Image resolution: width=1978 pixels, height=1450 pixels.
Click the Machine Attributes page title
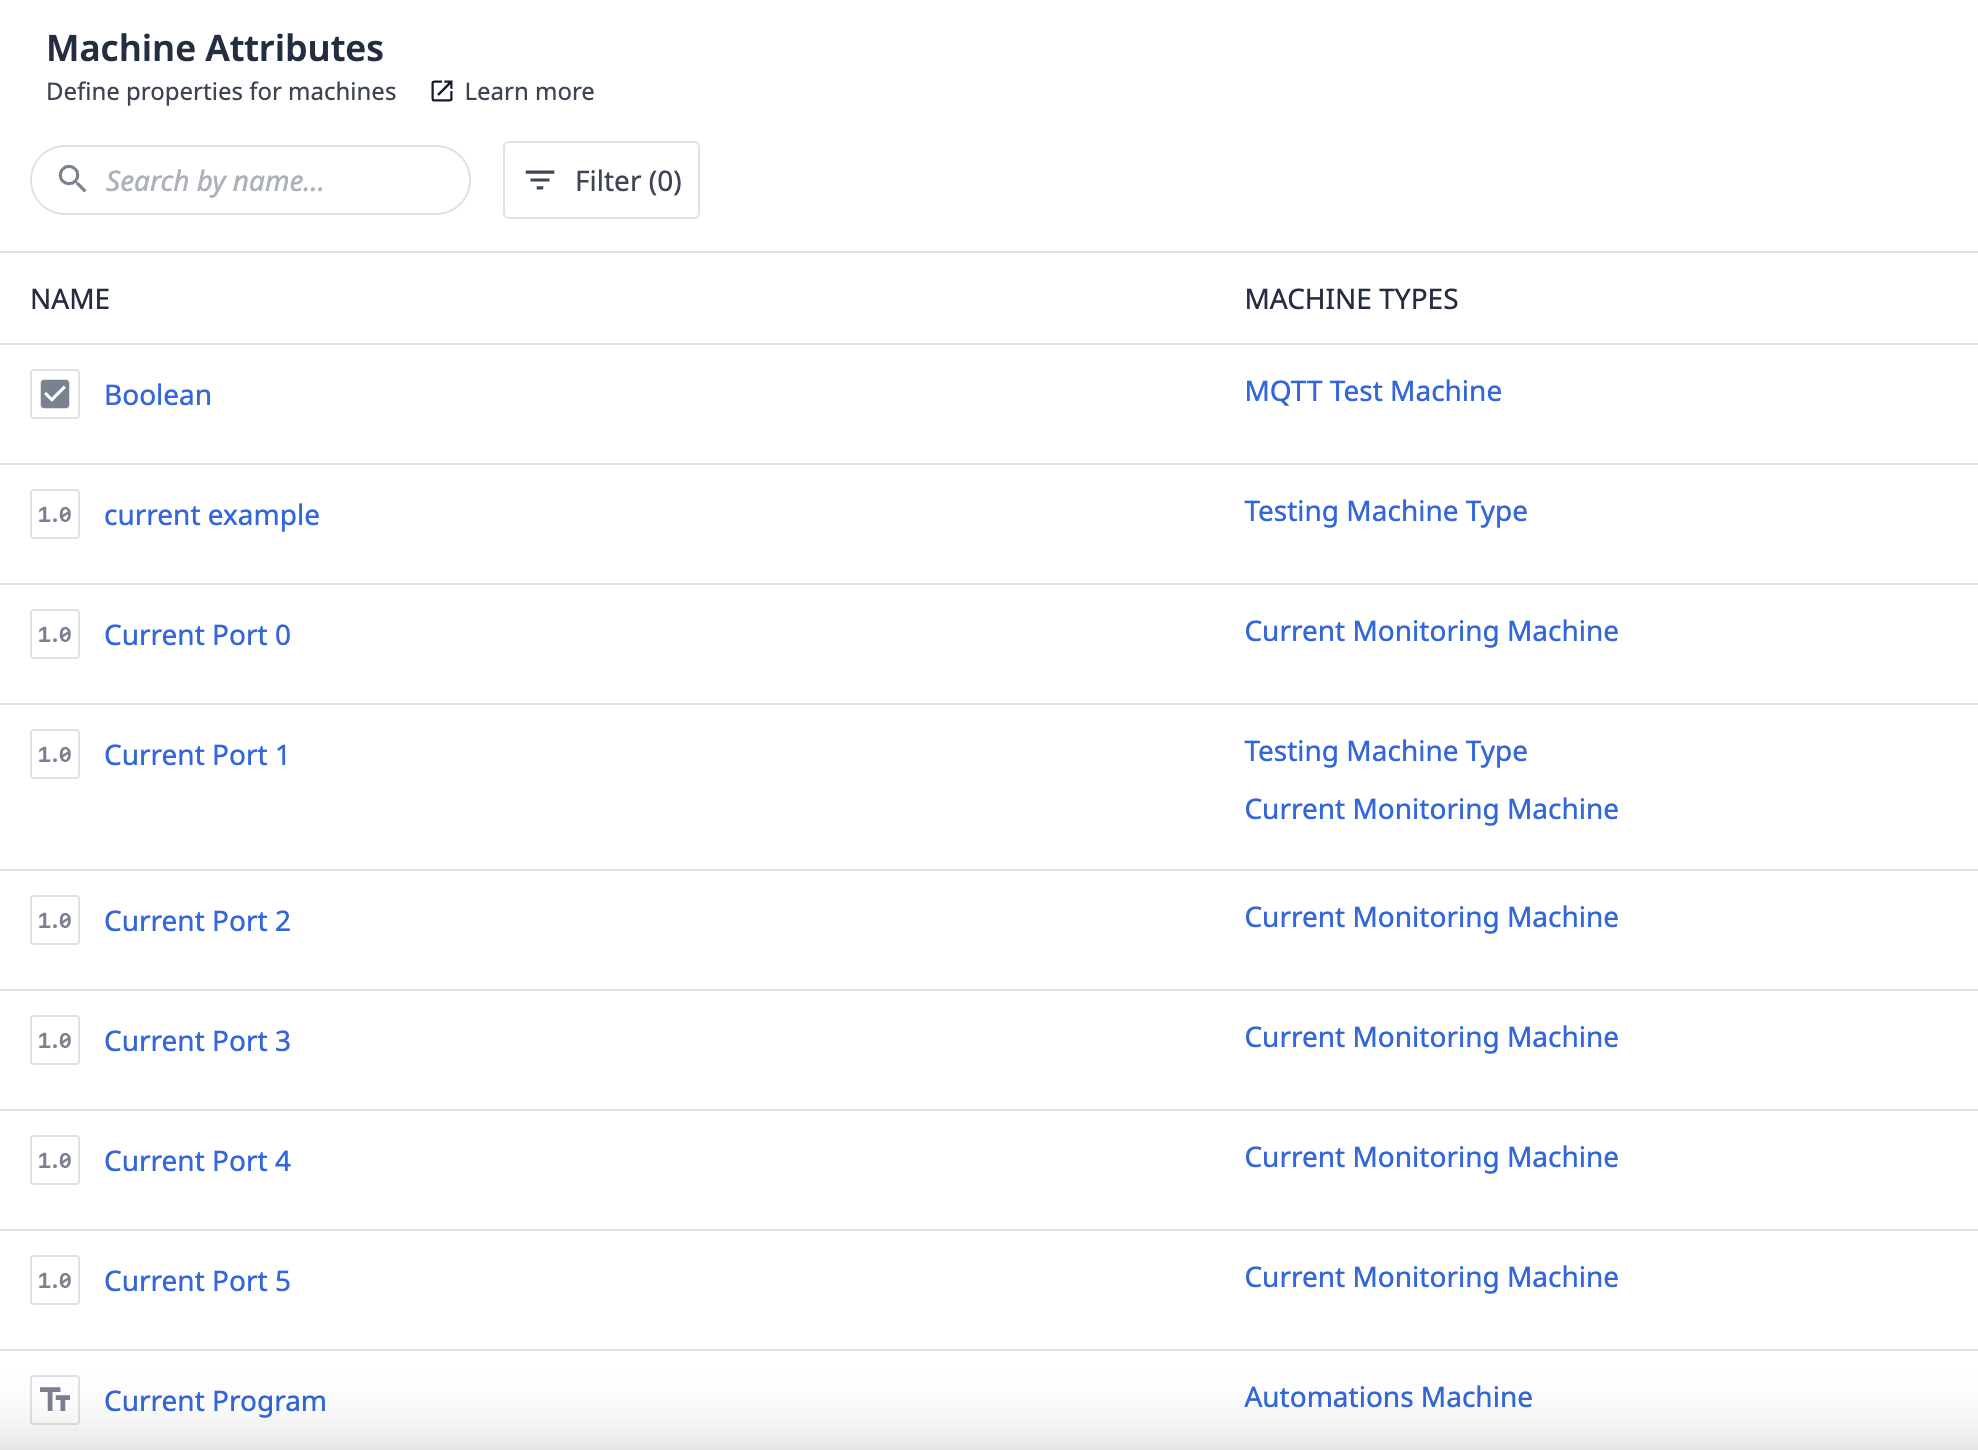[x=215, y=48]
